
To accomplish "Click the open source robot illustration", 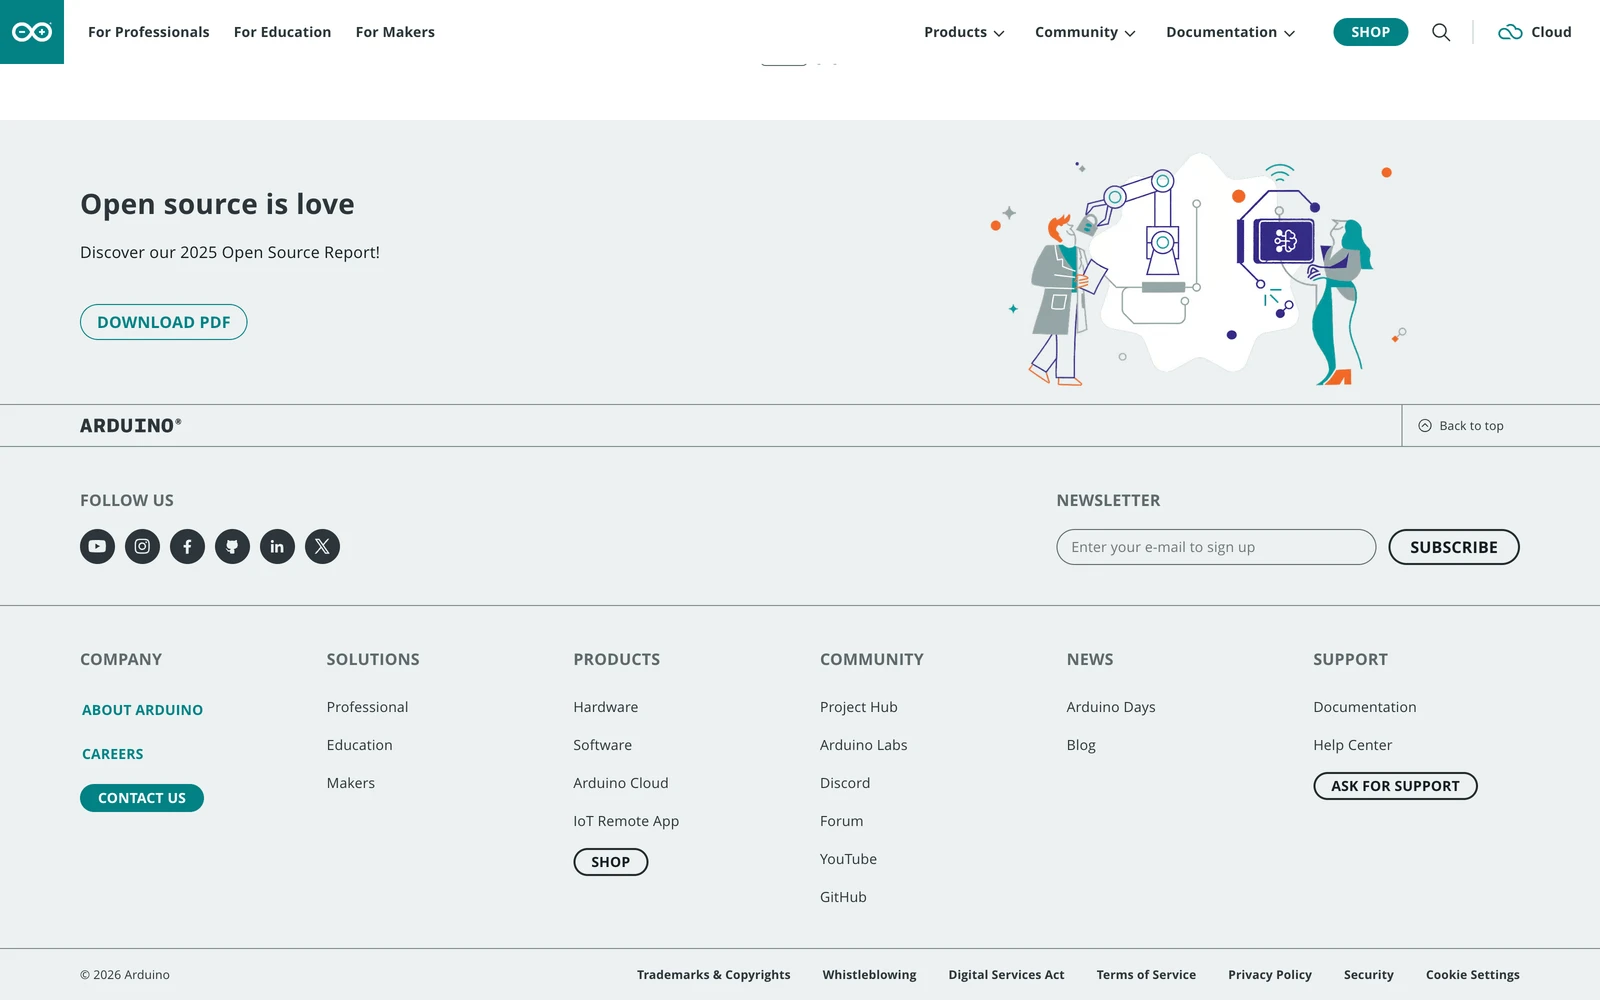I will 1198,268.
